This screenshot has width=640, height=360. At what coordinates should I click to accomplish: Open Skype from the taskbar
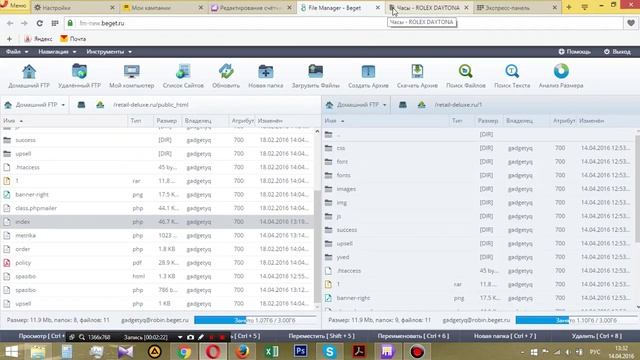coord(329,351)
